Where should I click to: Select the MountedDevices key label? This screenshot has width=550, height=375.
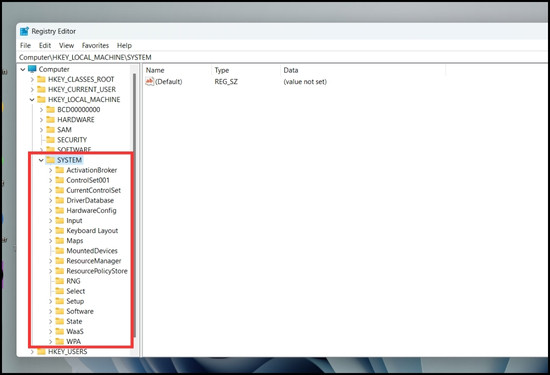click(x=92, y=251)
